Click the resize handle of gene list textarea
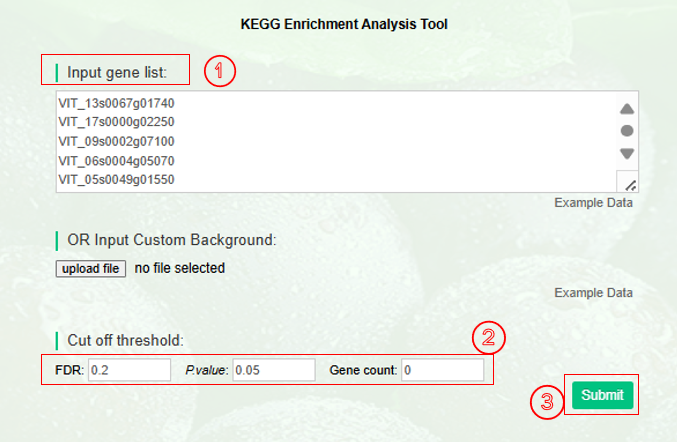The width and height of the screenshot is (677, 442). point(630,184)
